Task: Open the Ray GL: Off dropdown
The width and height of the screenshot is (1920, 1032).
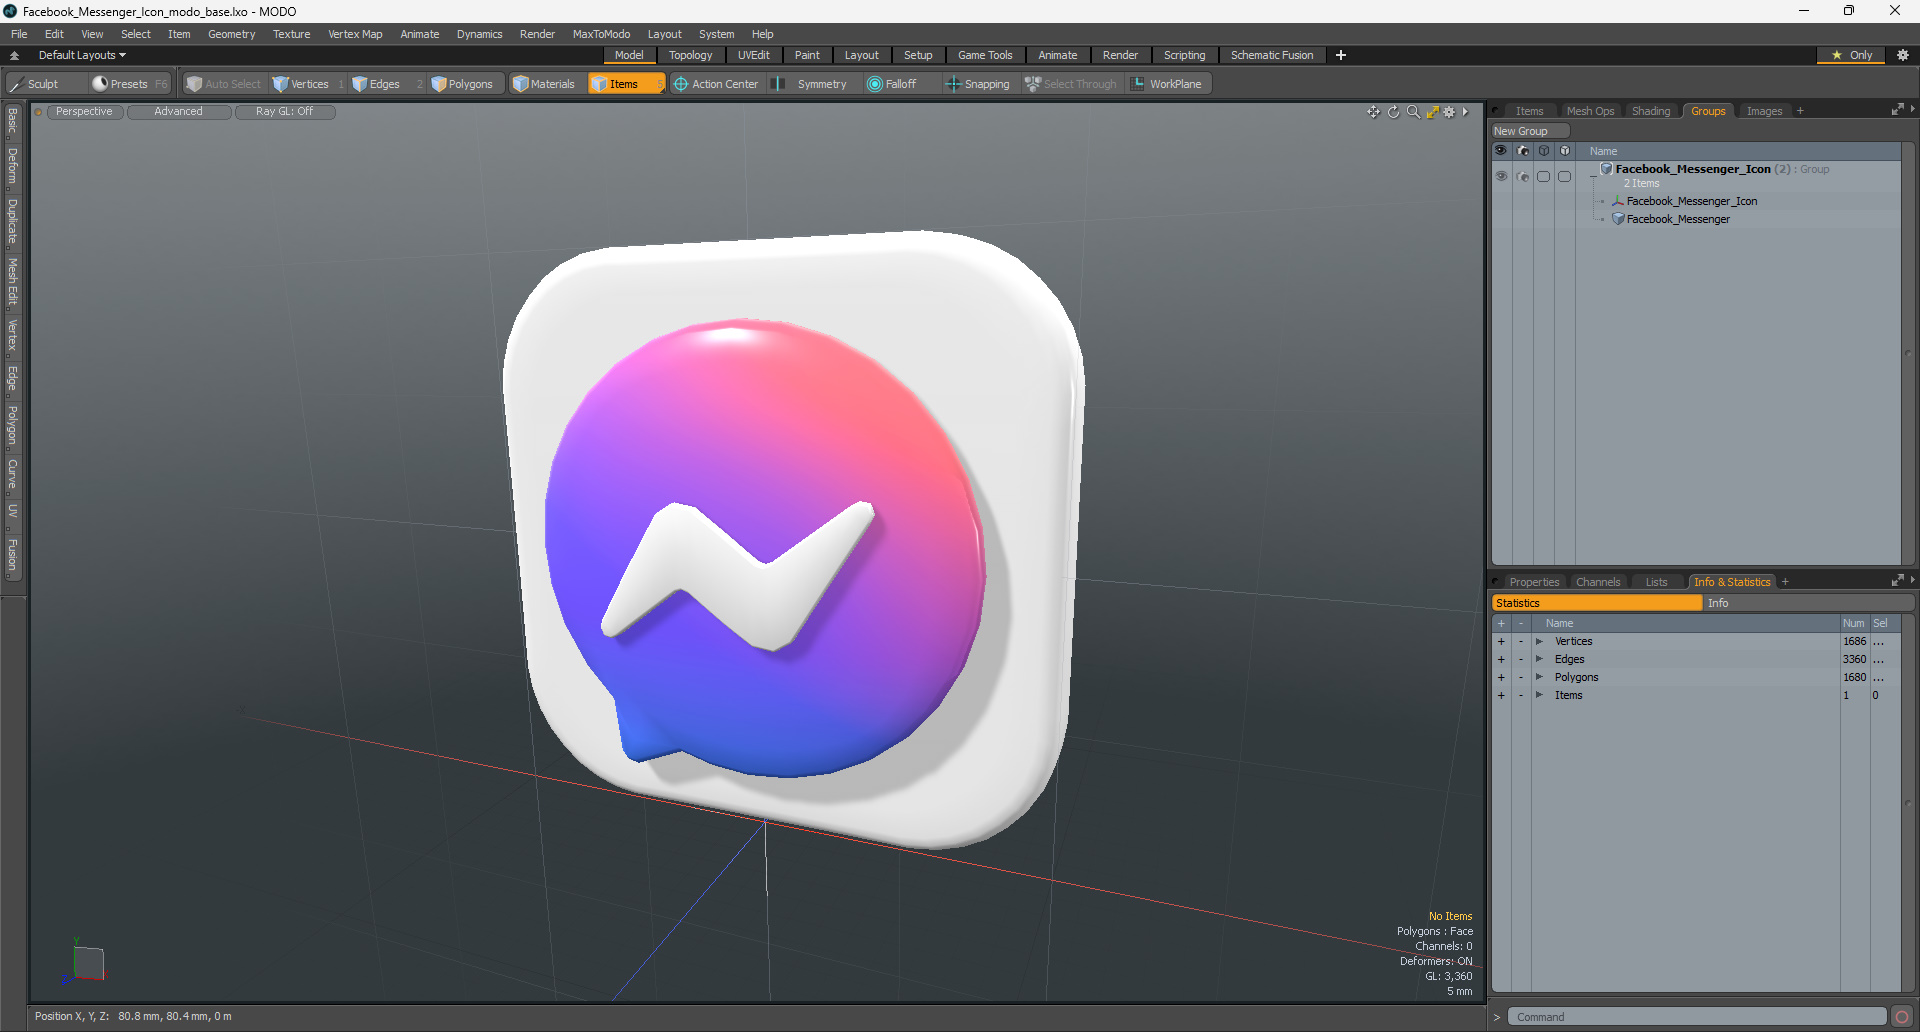Action: point(284,112)
